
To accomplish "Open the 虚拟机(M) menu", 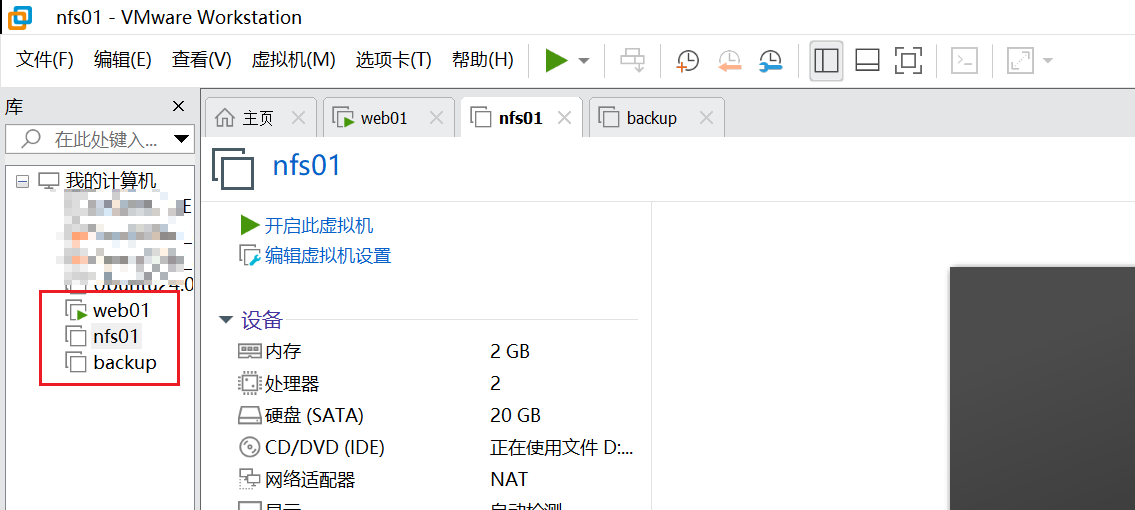I will [x=293, y=60].
